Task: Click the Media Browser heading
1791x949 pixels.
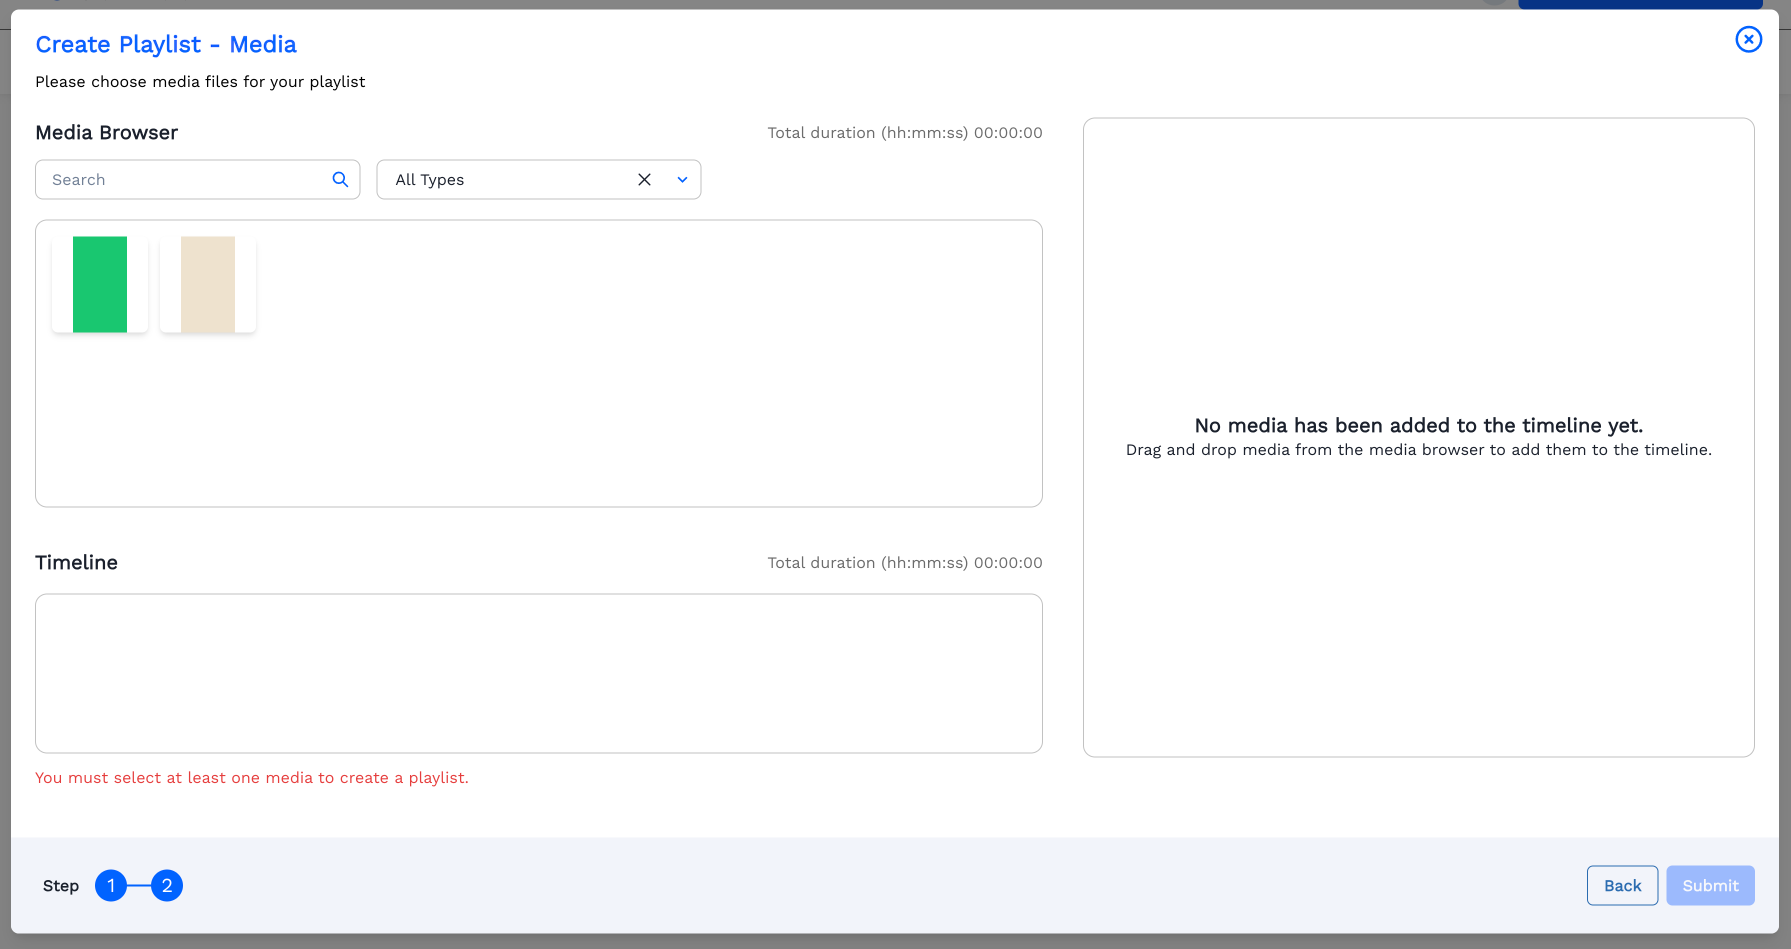Action: (x=106, y=133)
